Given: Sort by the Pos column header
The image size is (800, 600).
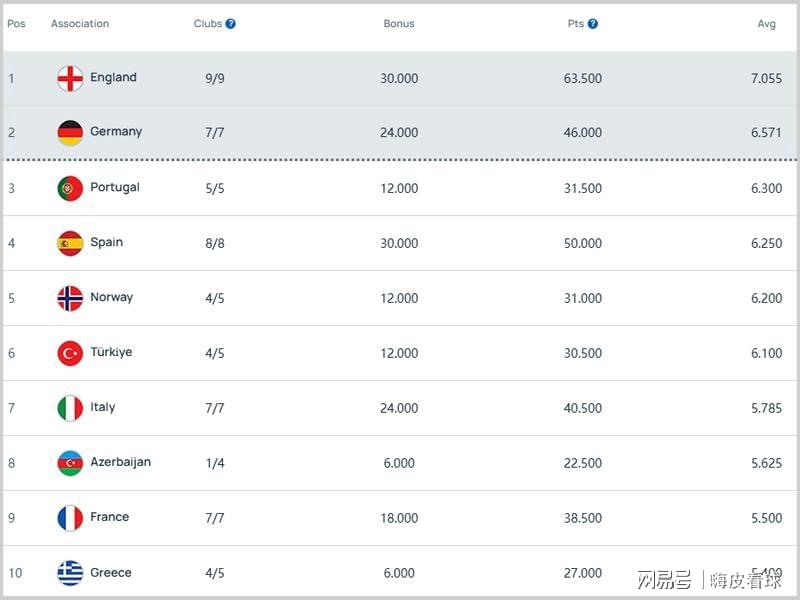Looking at the screenshot, I should (16, 24).
